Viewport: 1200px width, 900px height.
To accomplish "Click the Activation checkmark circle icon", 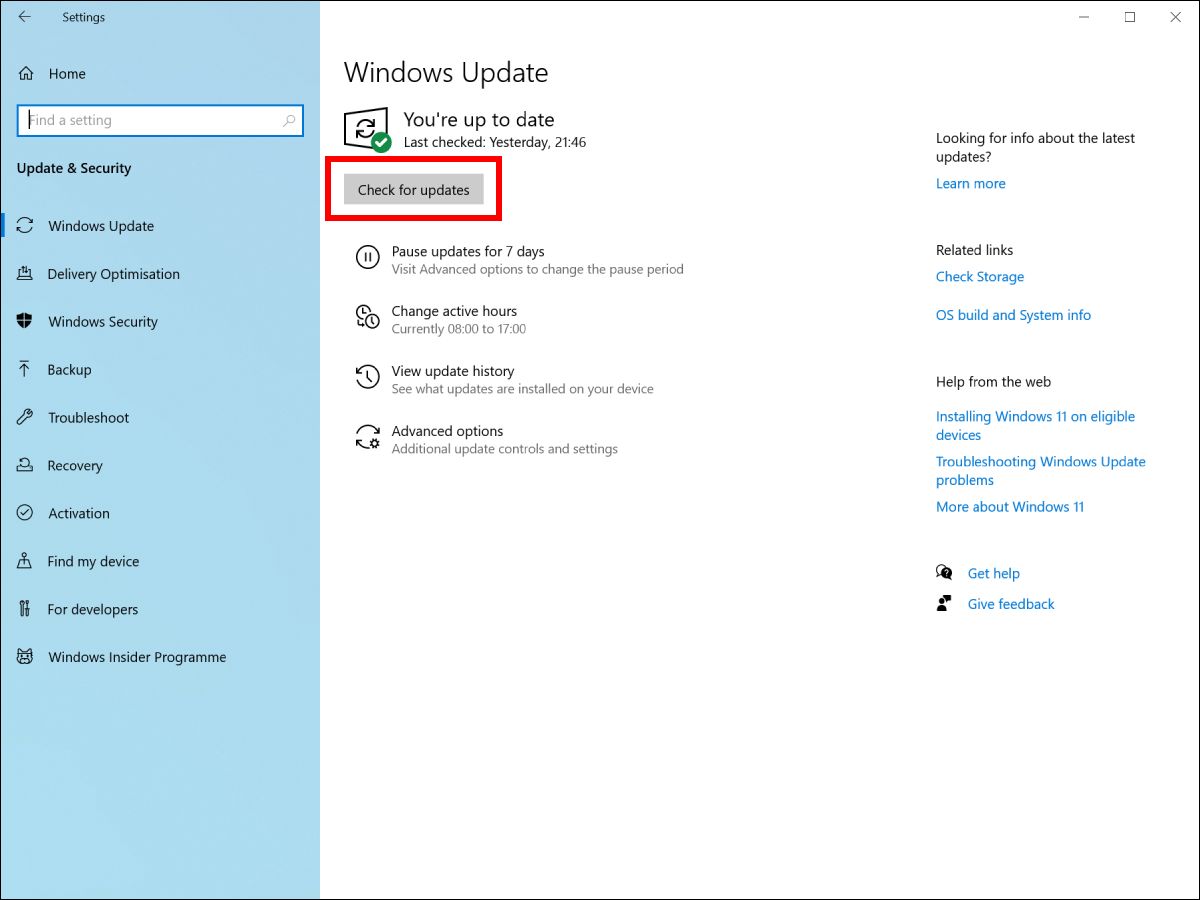I will (26, 513).
